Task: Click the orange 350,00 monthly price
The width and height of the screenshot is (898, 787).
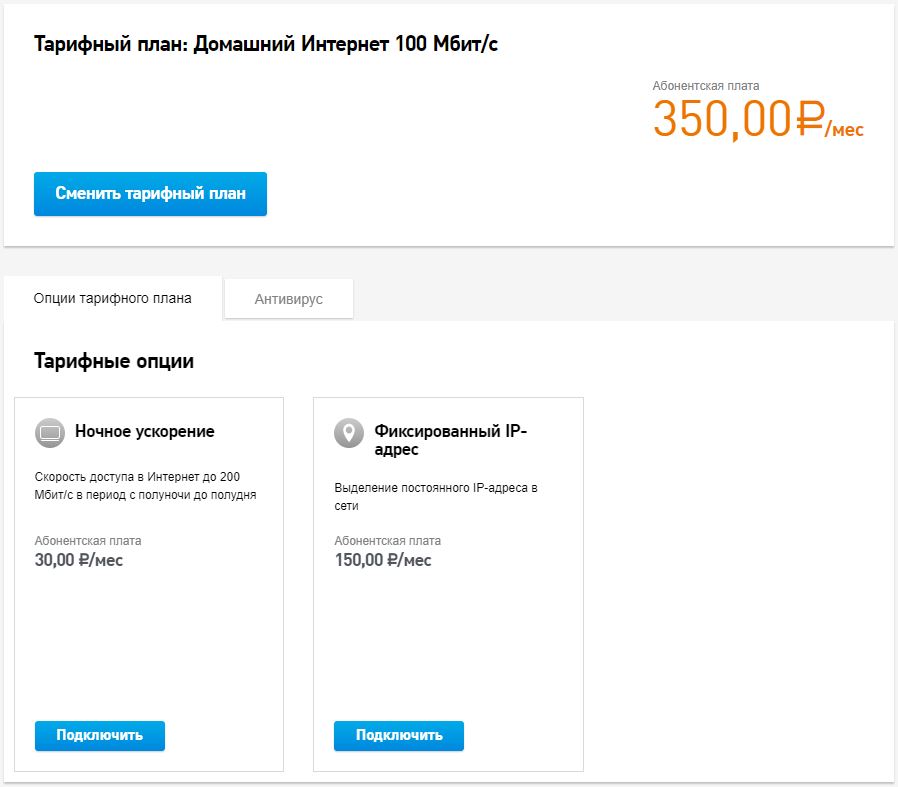Action: click(722, 119)
